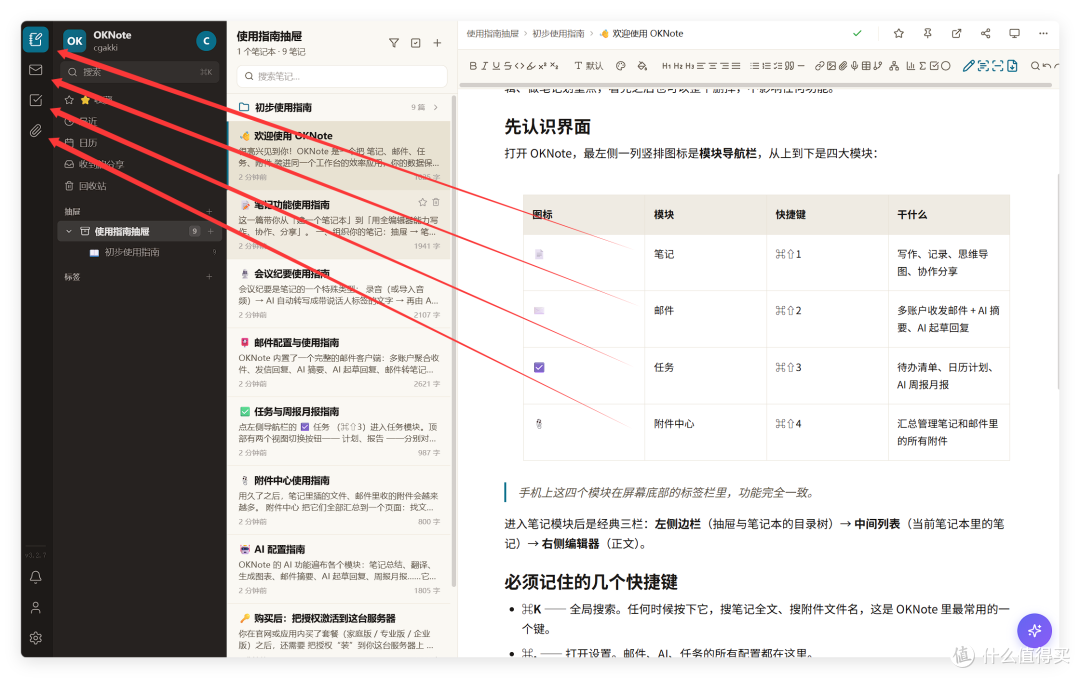Toggle multi-select mode in note list header

pyautogui.click(x=415, y=43)
